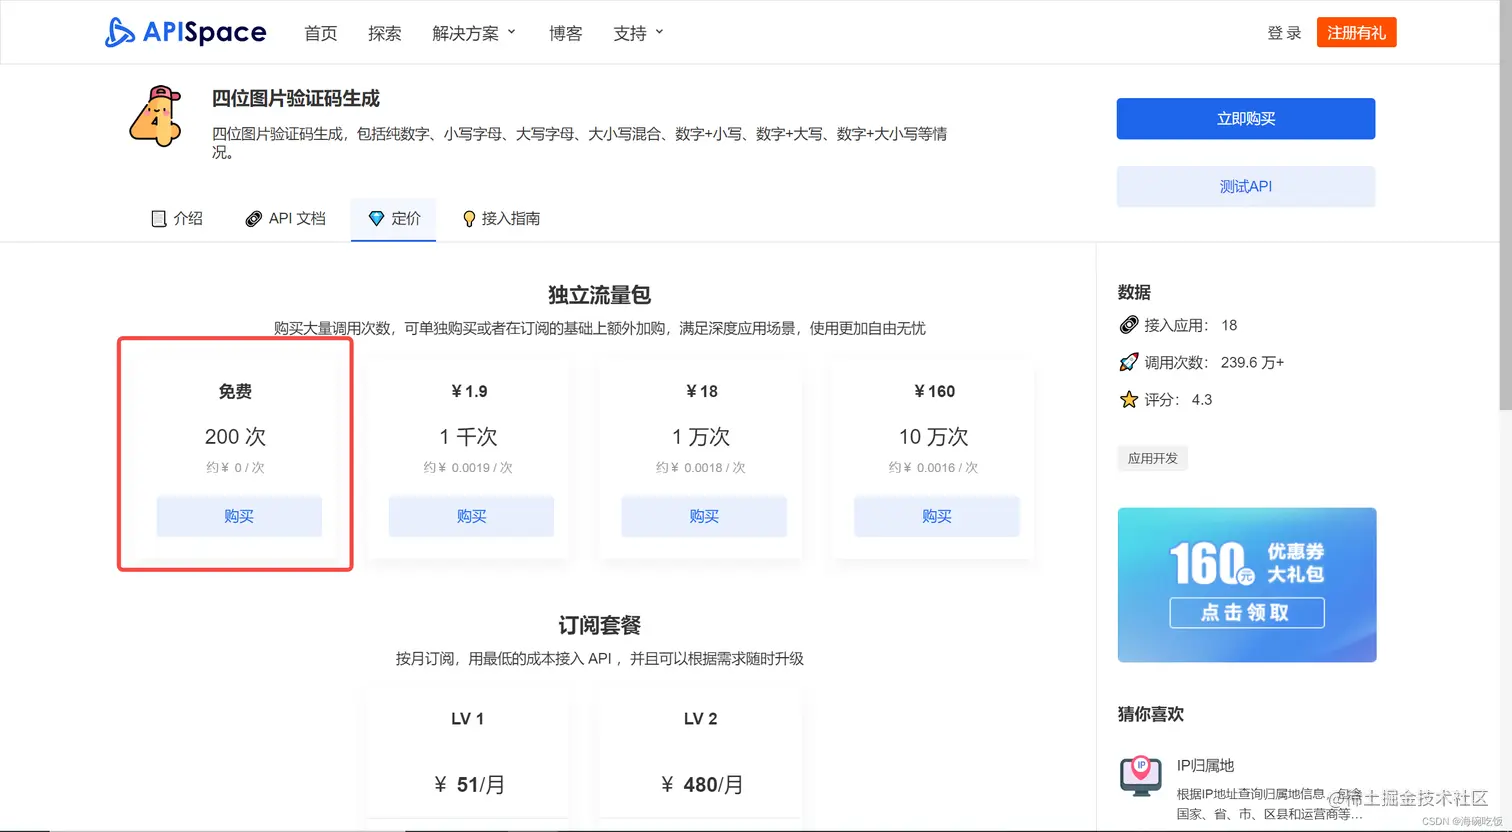
Task: Select the 首页 menu item
Action: 321,32
